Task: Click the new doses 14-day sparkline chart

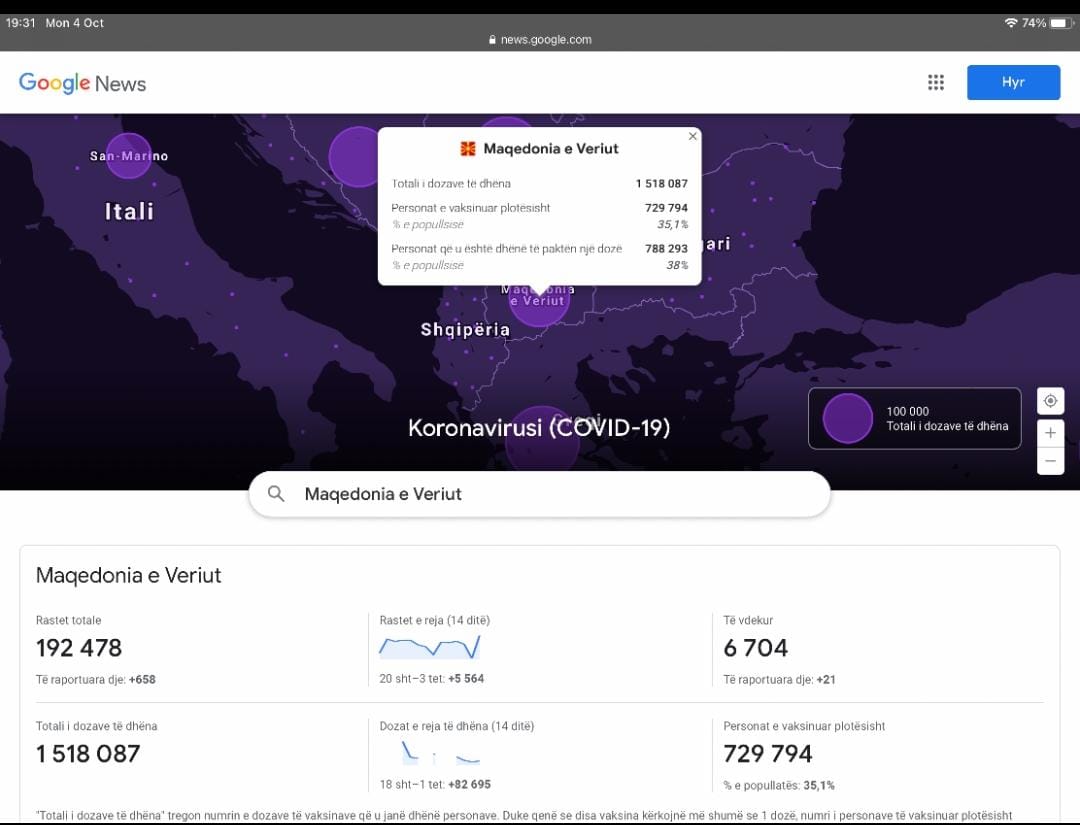Action: tap(440, 753)
